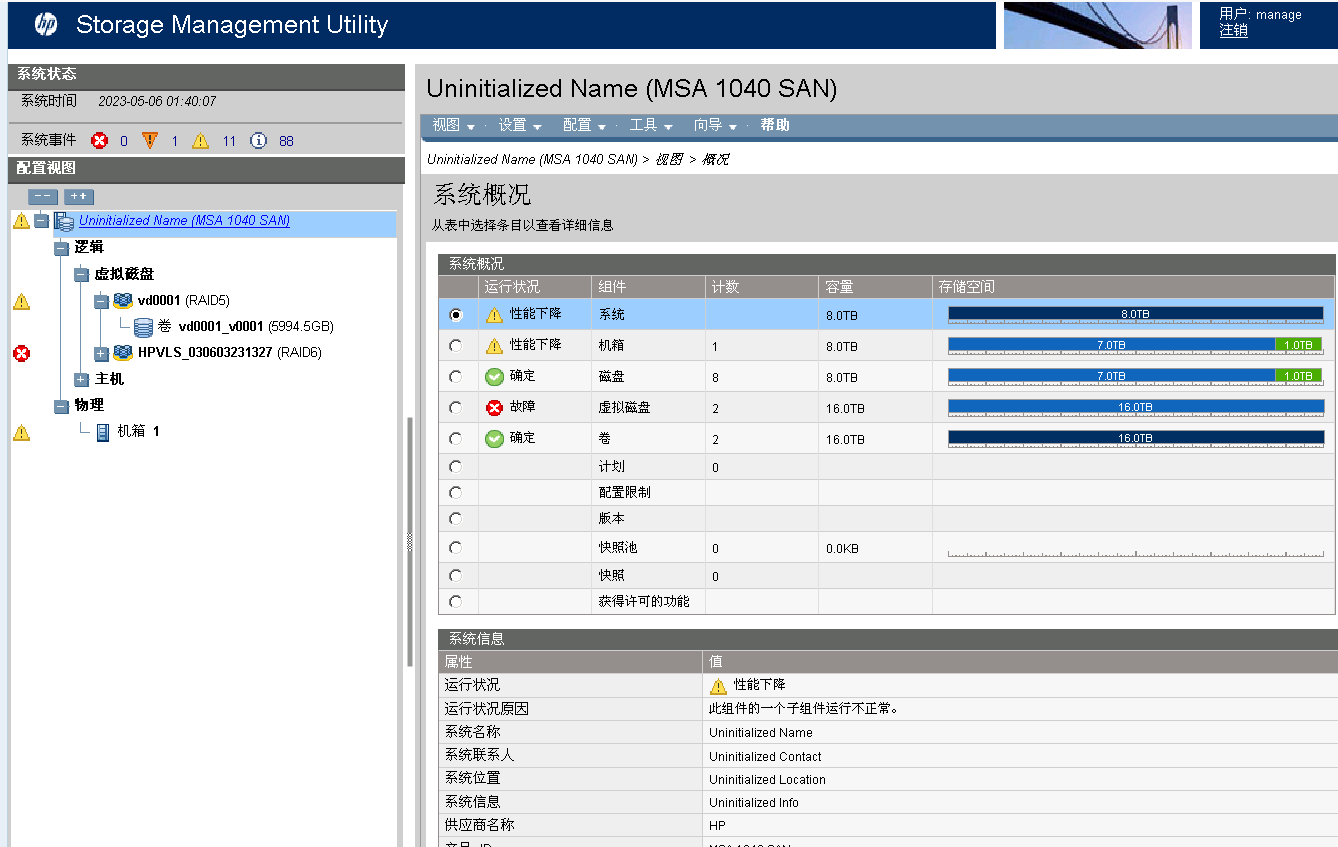Collapse the 物理 tree node

click(61, 406)
